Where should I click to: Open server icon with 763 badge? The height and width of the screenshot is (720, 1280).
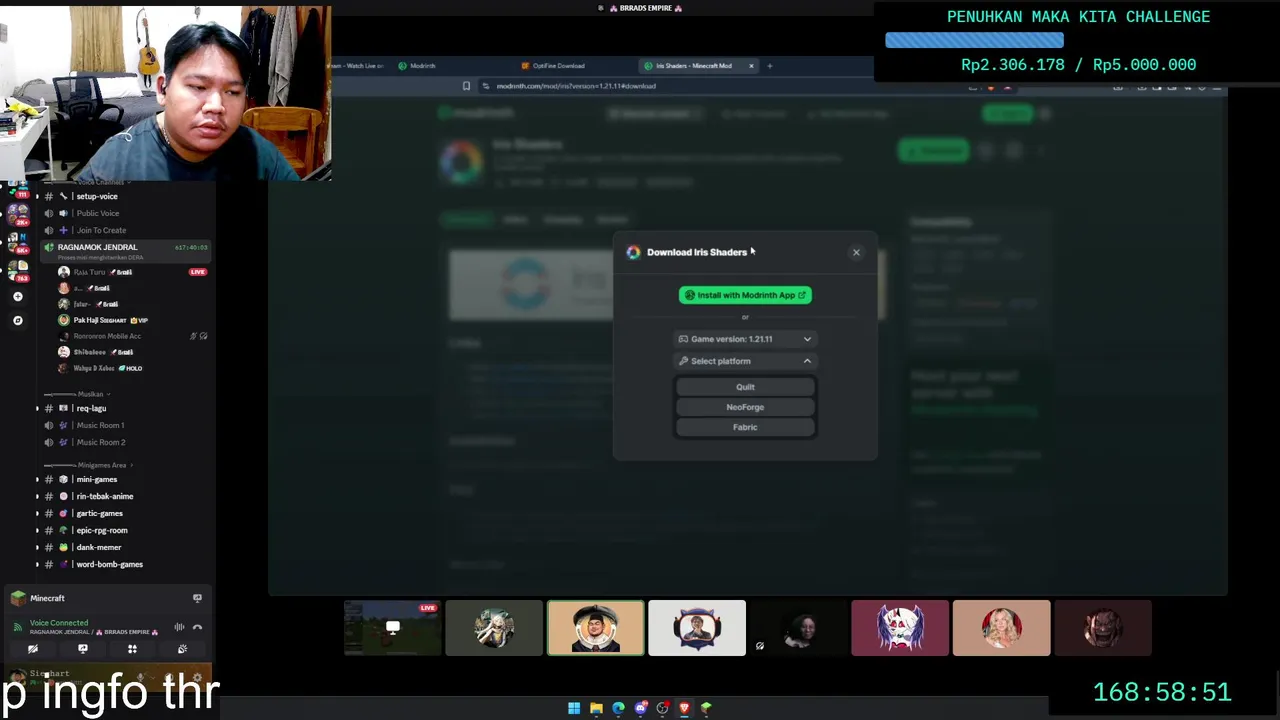click(x=17, y=269)
